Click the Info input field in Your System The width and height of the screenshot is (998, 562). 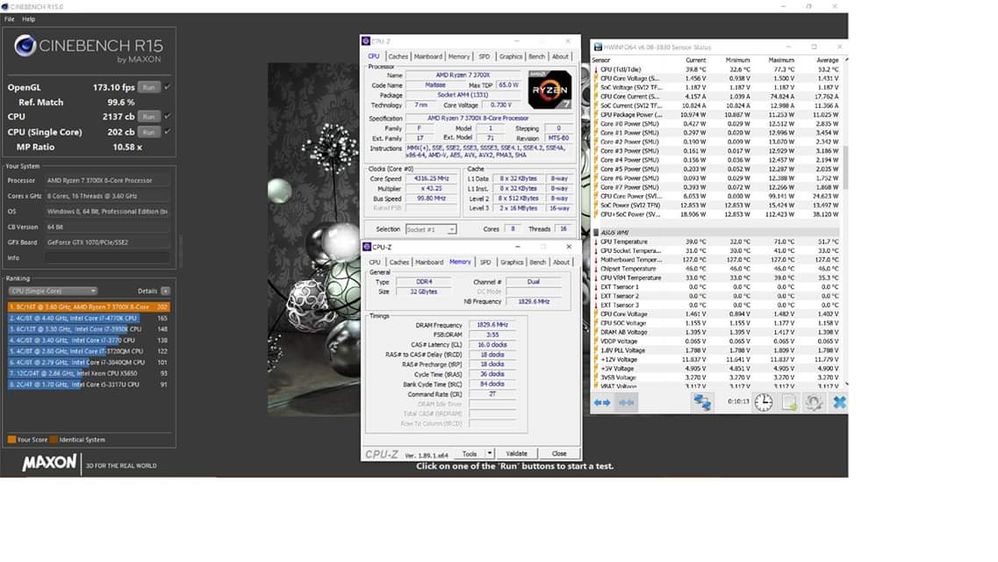(x=107, y=258)
